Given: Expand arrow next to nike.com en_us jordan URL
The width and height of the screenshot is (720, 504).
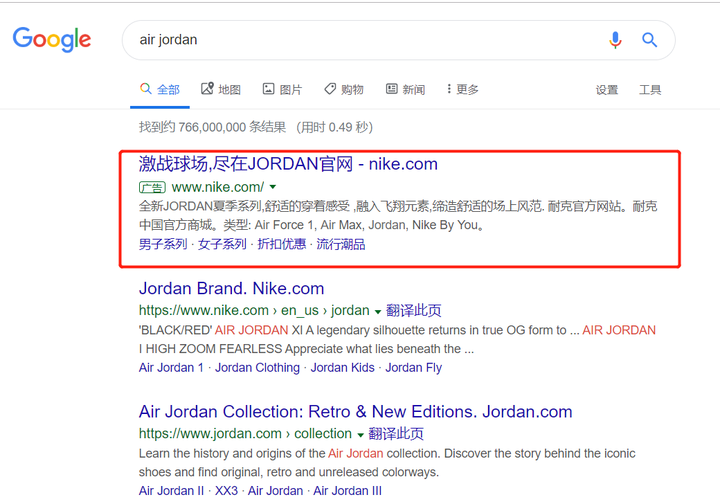Looking at the screenshot, I should click(377, 312).
